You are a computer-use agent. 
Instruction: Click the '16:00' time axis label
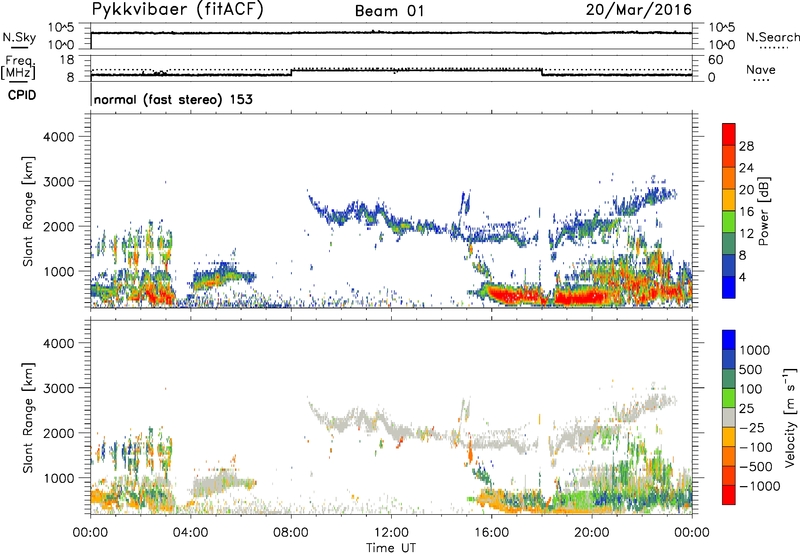[491, 533]
